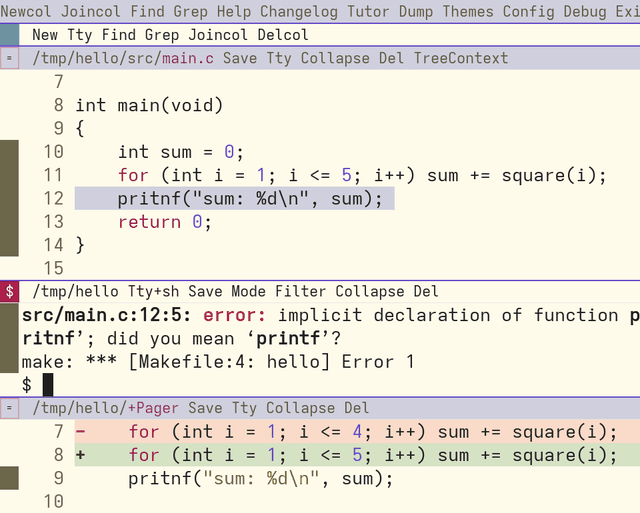
Task: Click Save in the main.c tag
Action: (240, 58)
